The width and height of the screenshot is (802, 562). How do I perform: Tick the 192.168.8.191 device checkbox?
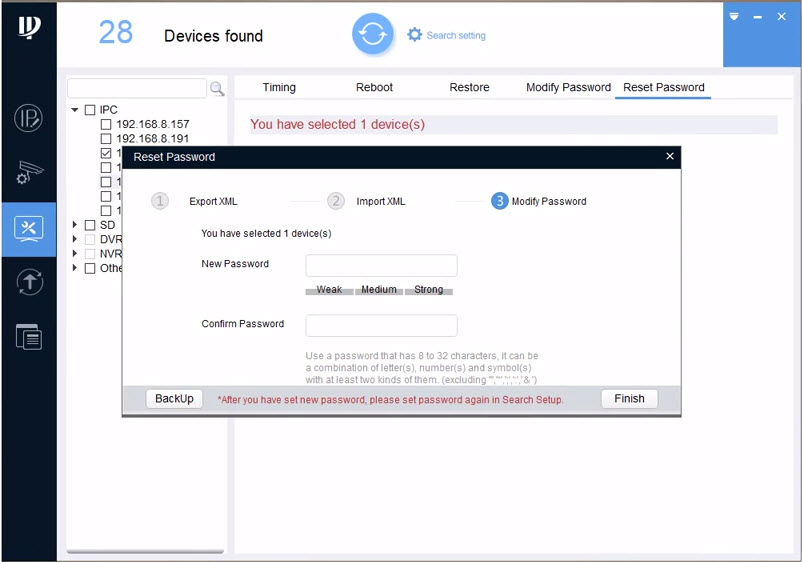coord(106,139)
